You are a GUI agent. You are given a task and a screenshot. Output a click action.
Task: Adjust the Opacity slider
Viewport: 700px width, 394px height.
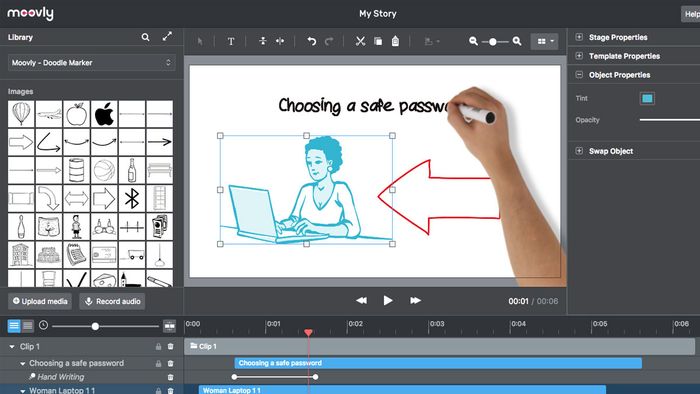(670, 120)
